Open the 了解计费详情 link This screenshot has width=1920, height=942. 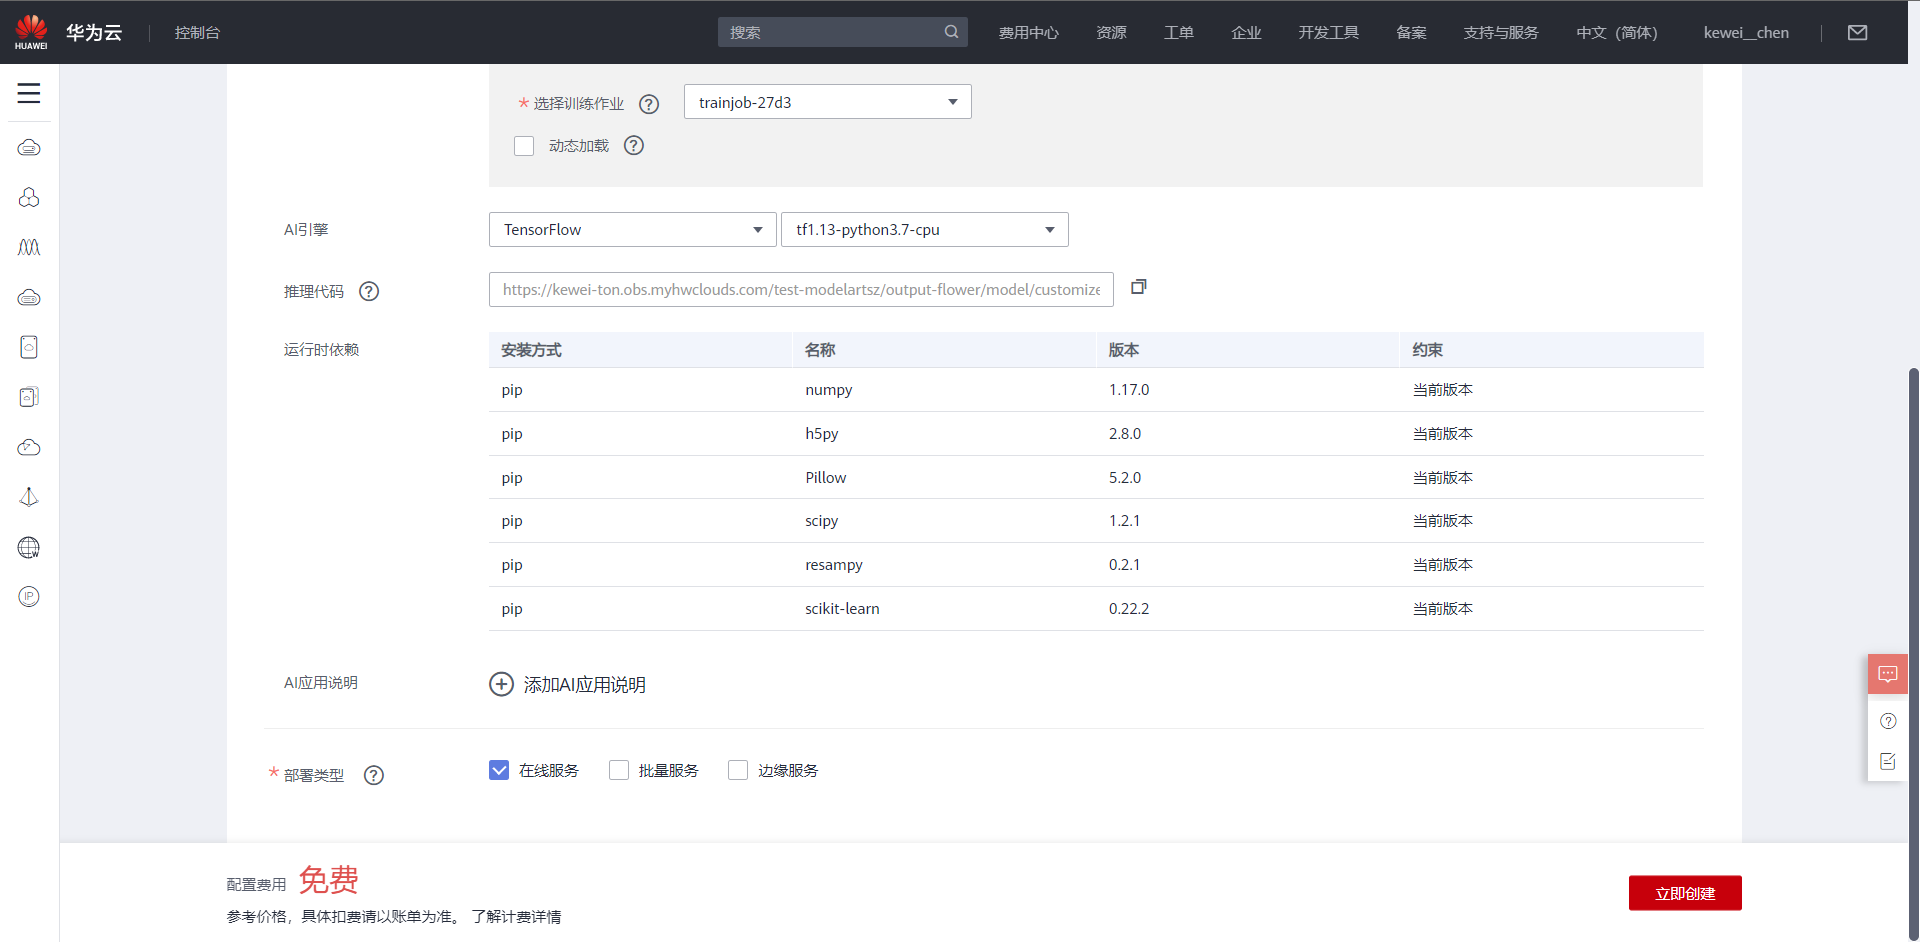pos(516,916)
